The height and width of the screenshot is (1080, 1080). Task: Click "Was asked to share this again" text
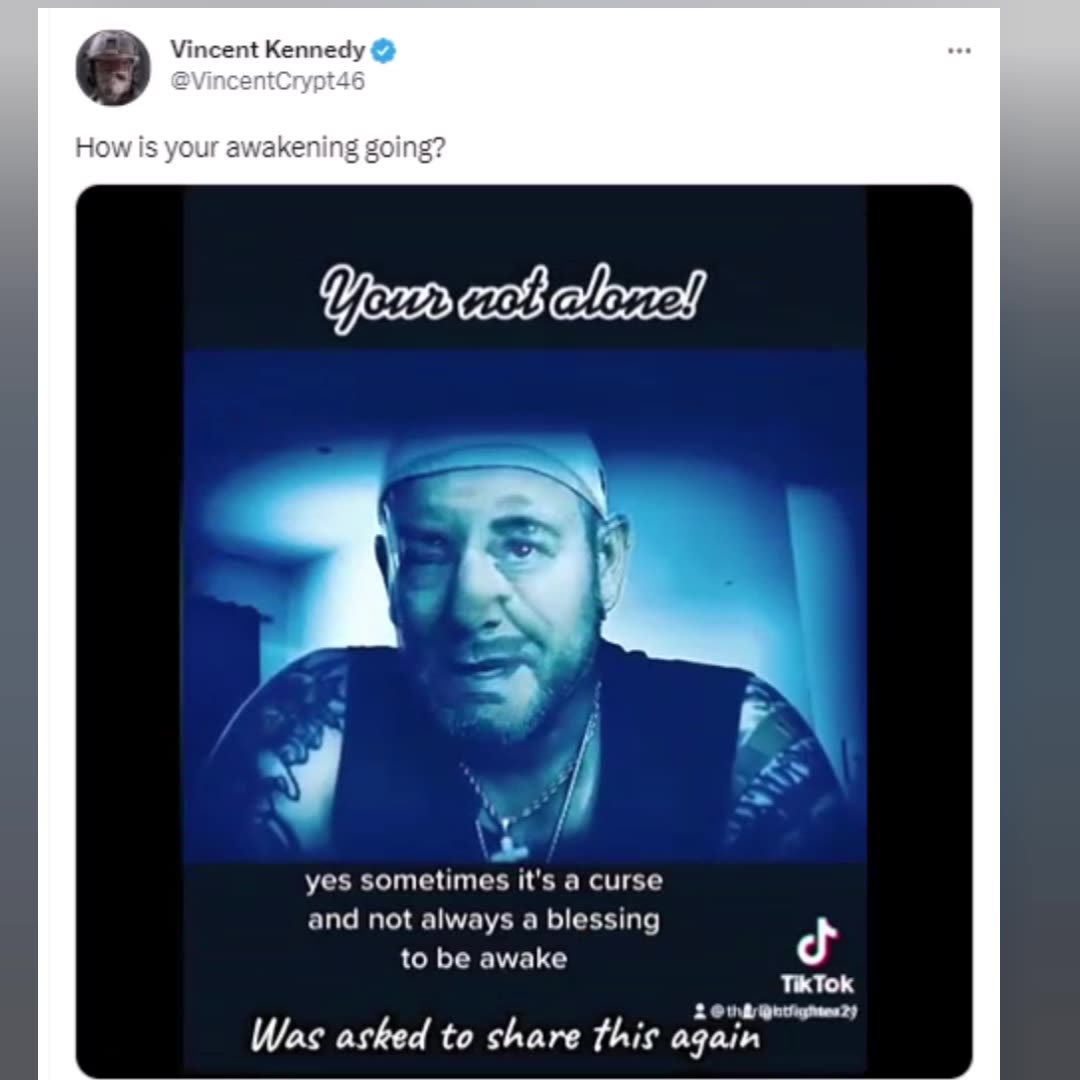[x=505, y=1036]
